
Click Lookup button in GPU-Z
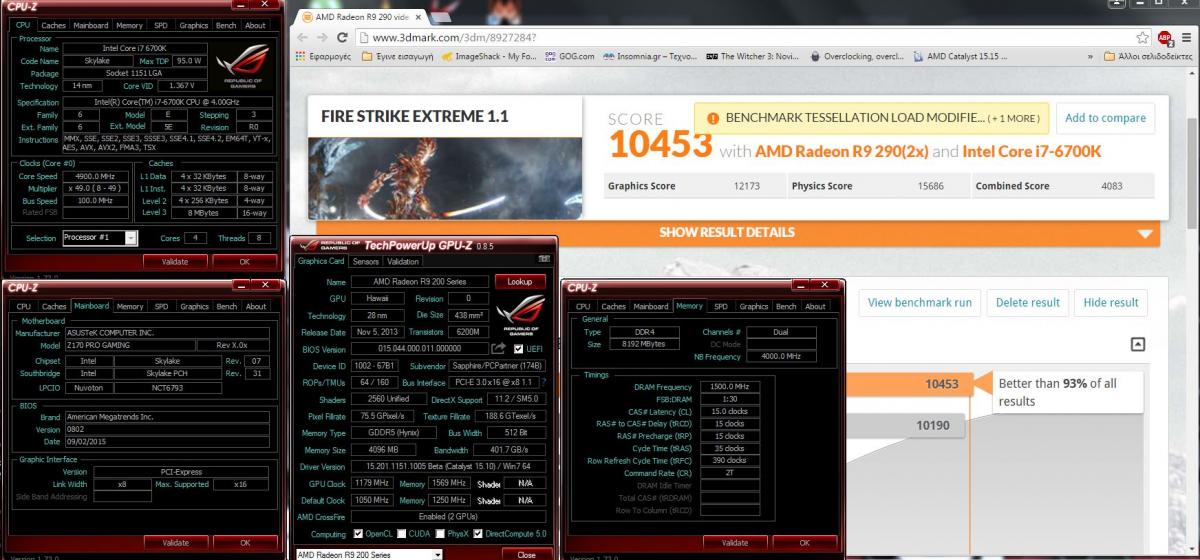coord(520,281)
